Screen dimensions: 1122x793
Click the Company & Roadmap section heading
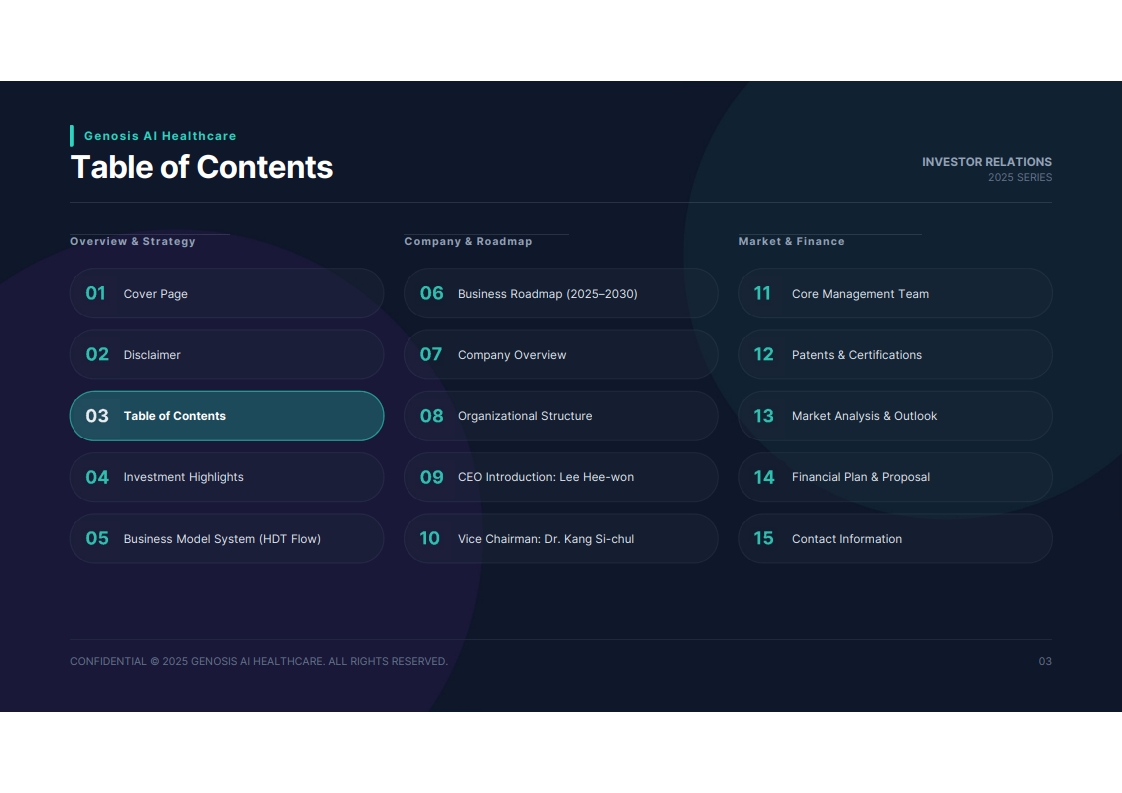[x=468, y=241]
